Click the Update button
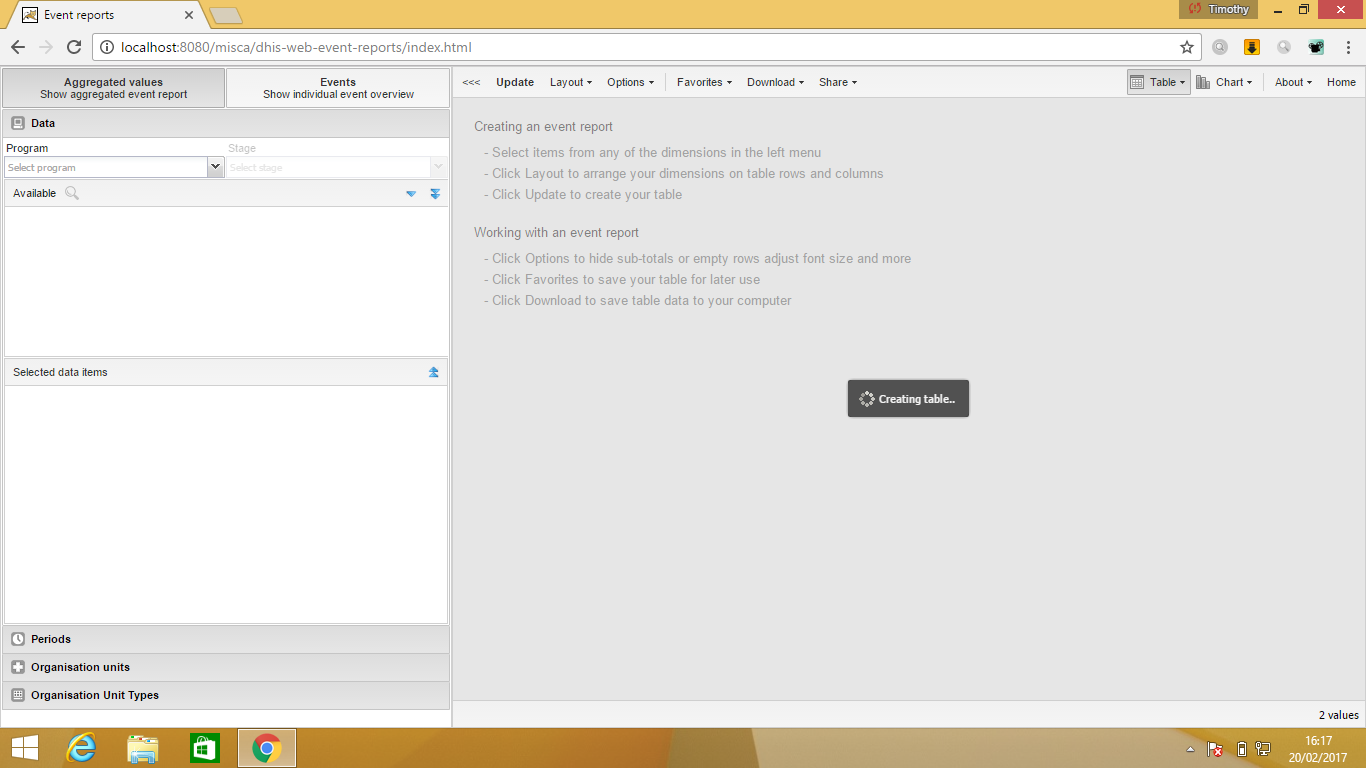The image size is (1366, 768). pos(515,82)
